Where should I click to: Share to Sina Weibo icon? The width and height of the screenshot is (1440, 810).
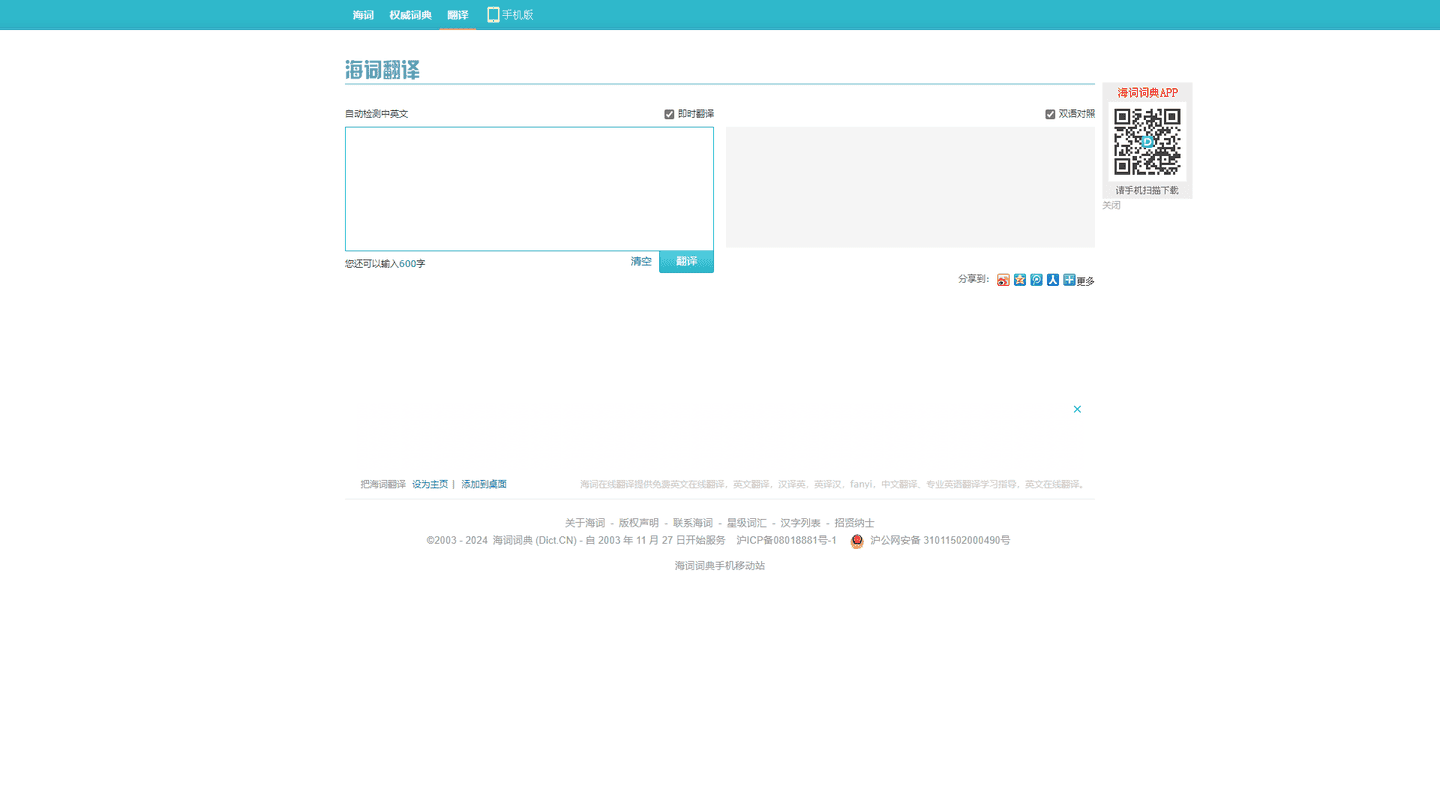pyautogui.click(x=1003, y=280)
